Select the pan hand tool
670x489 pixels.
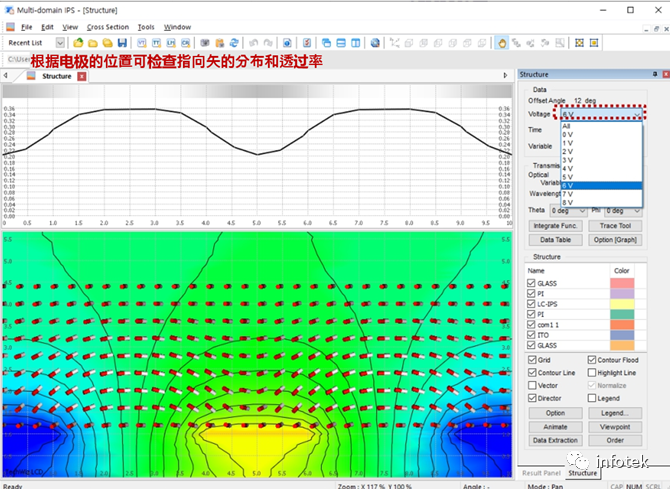tap(502, 43)
